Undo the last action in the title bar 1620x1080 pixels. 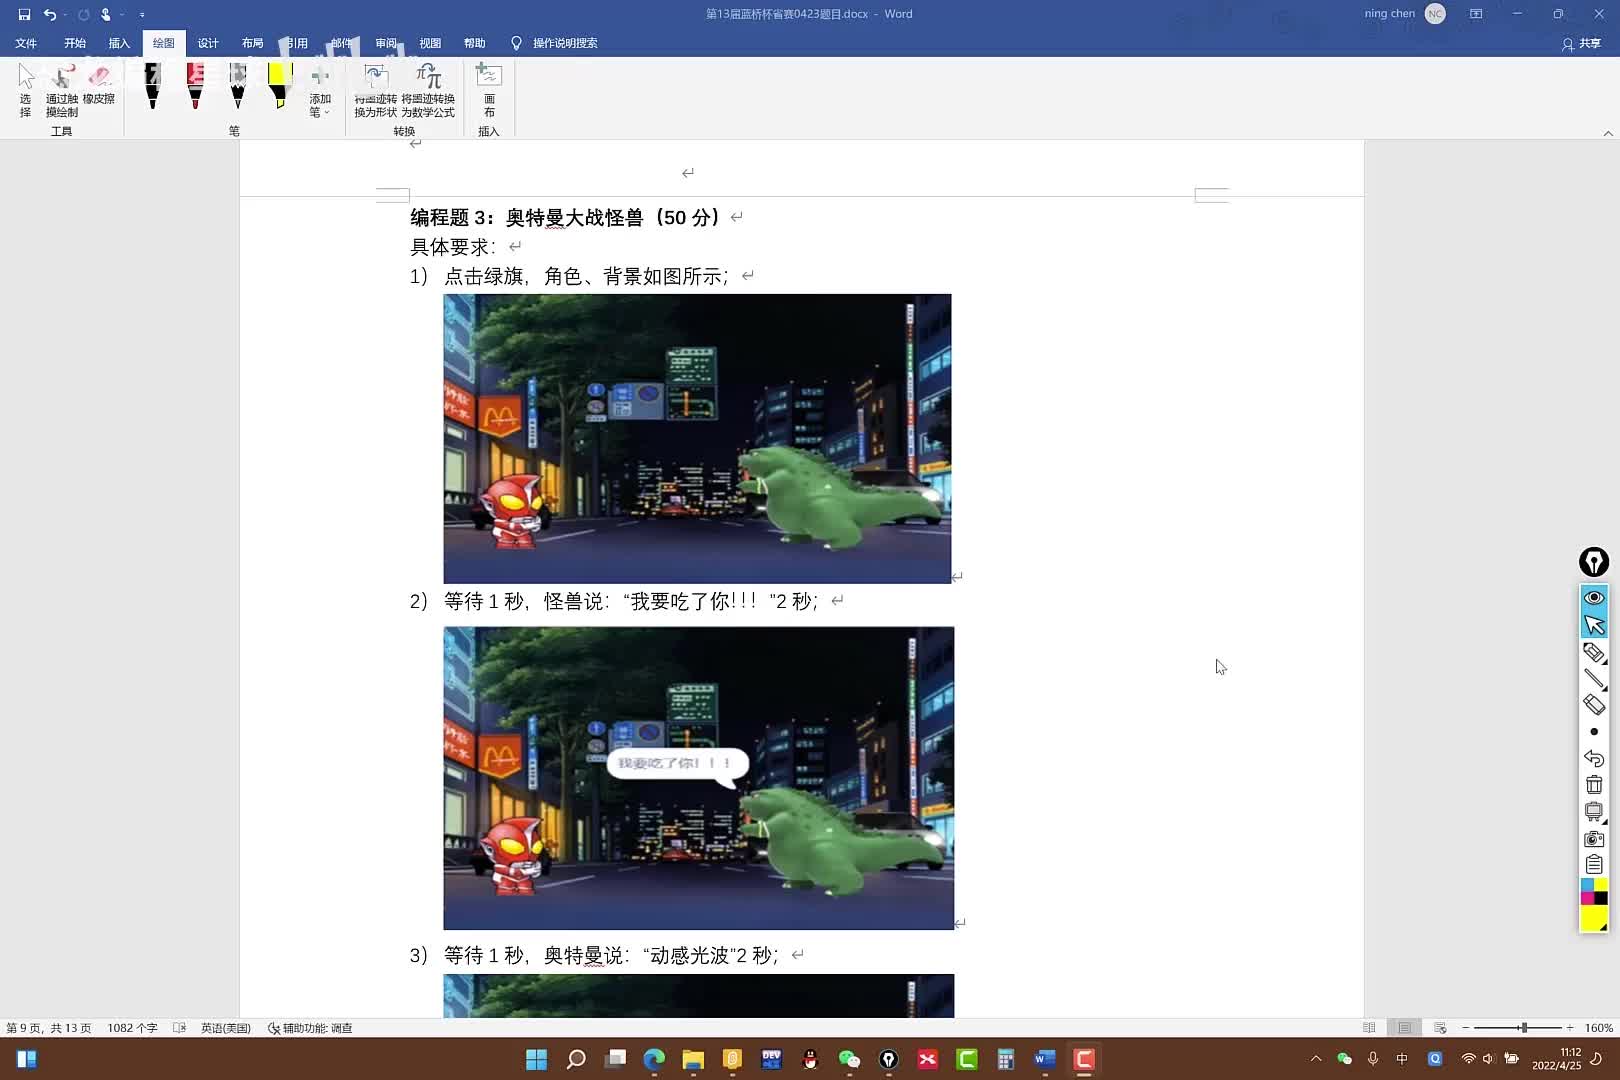pyautogui.click(x=49, y=14)
